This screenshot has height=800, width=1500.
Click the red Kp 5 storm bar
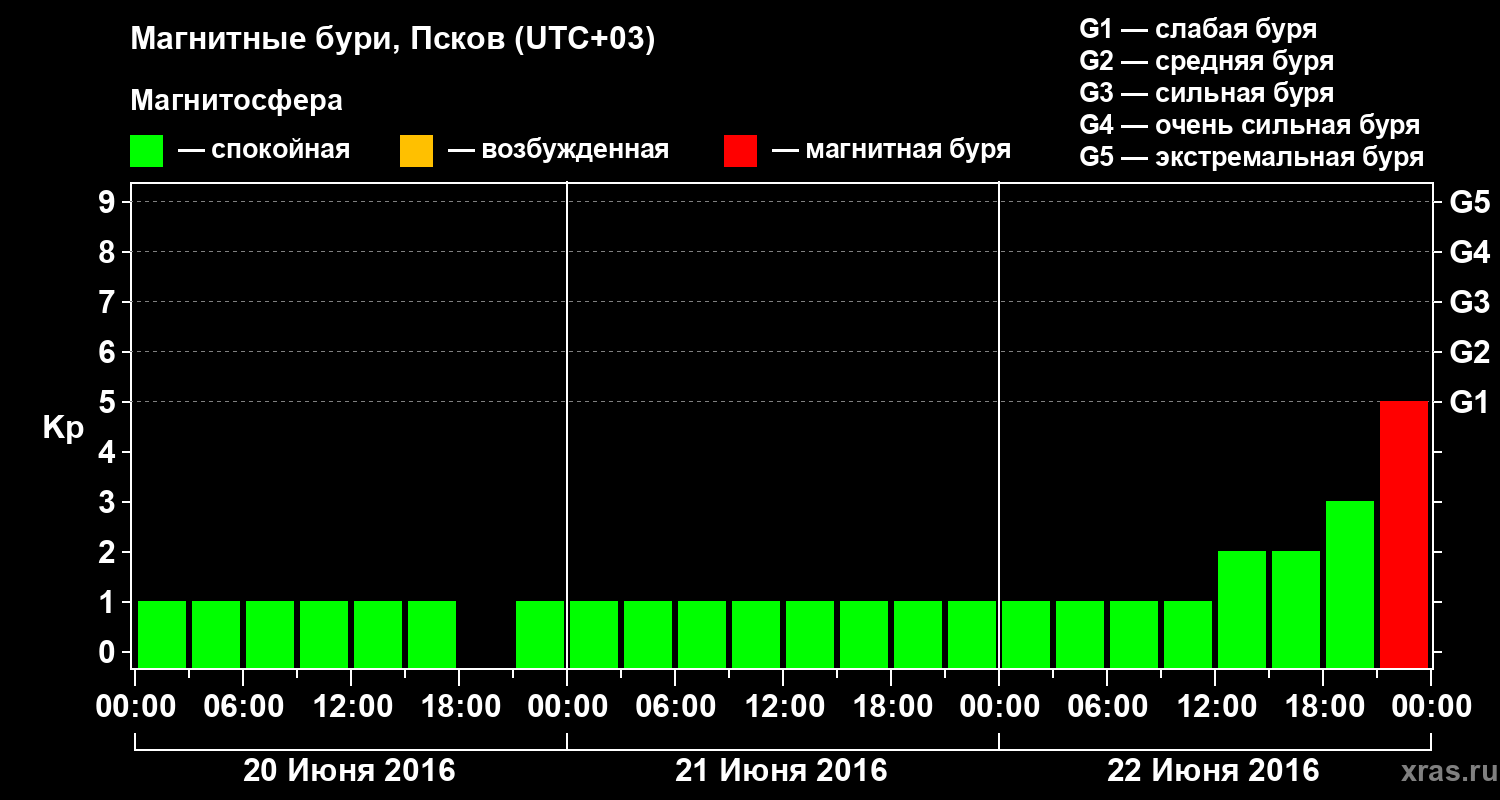[x=1404, y=534]
